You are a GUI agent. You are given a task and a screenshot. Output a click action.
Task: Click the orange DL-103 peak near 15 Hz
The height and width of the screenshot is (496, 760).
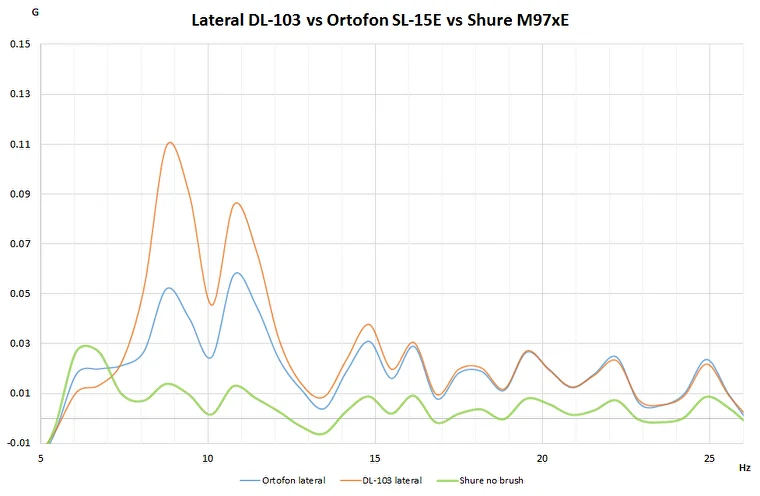pos(369,324)
